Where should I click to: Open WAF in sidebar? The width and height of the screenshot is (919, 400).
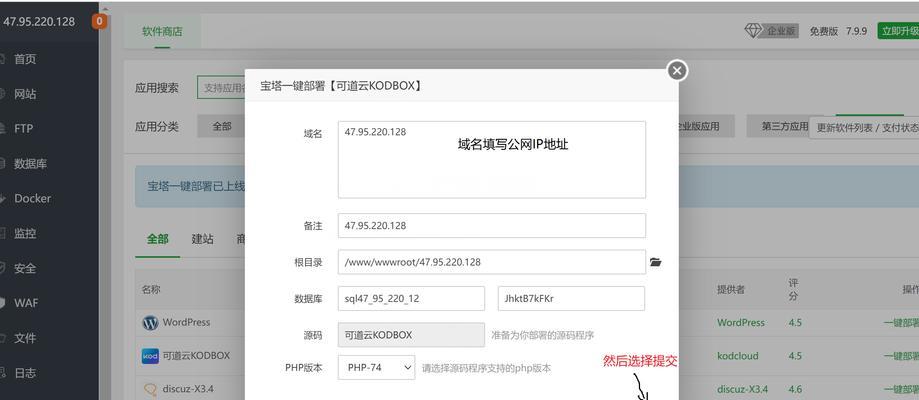coord(26,303)
